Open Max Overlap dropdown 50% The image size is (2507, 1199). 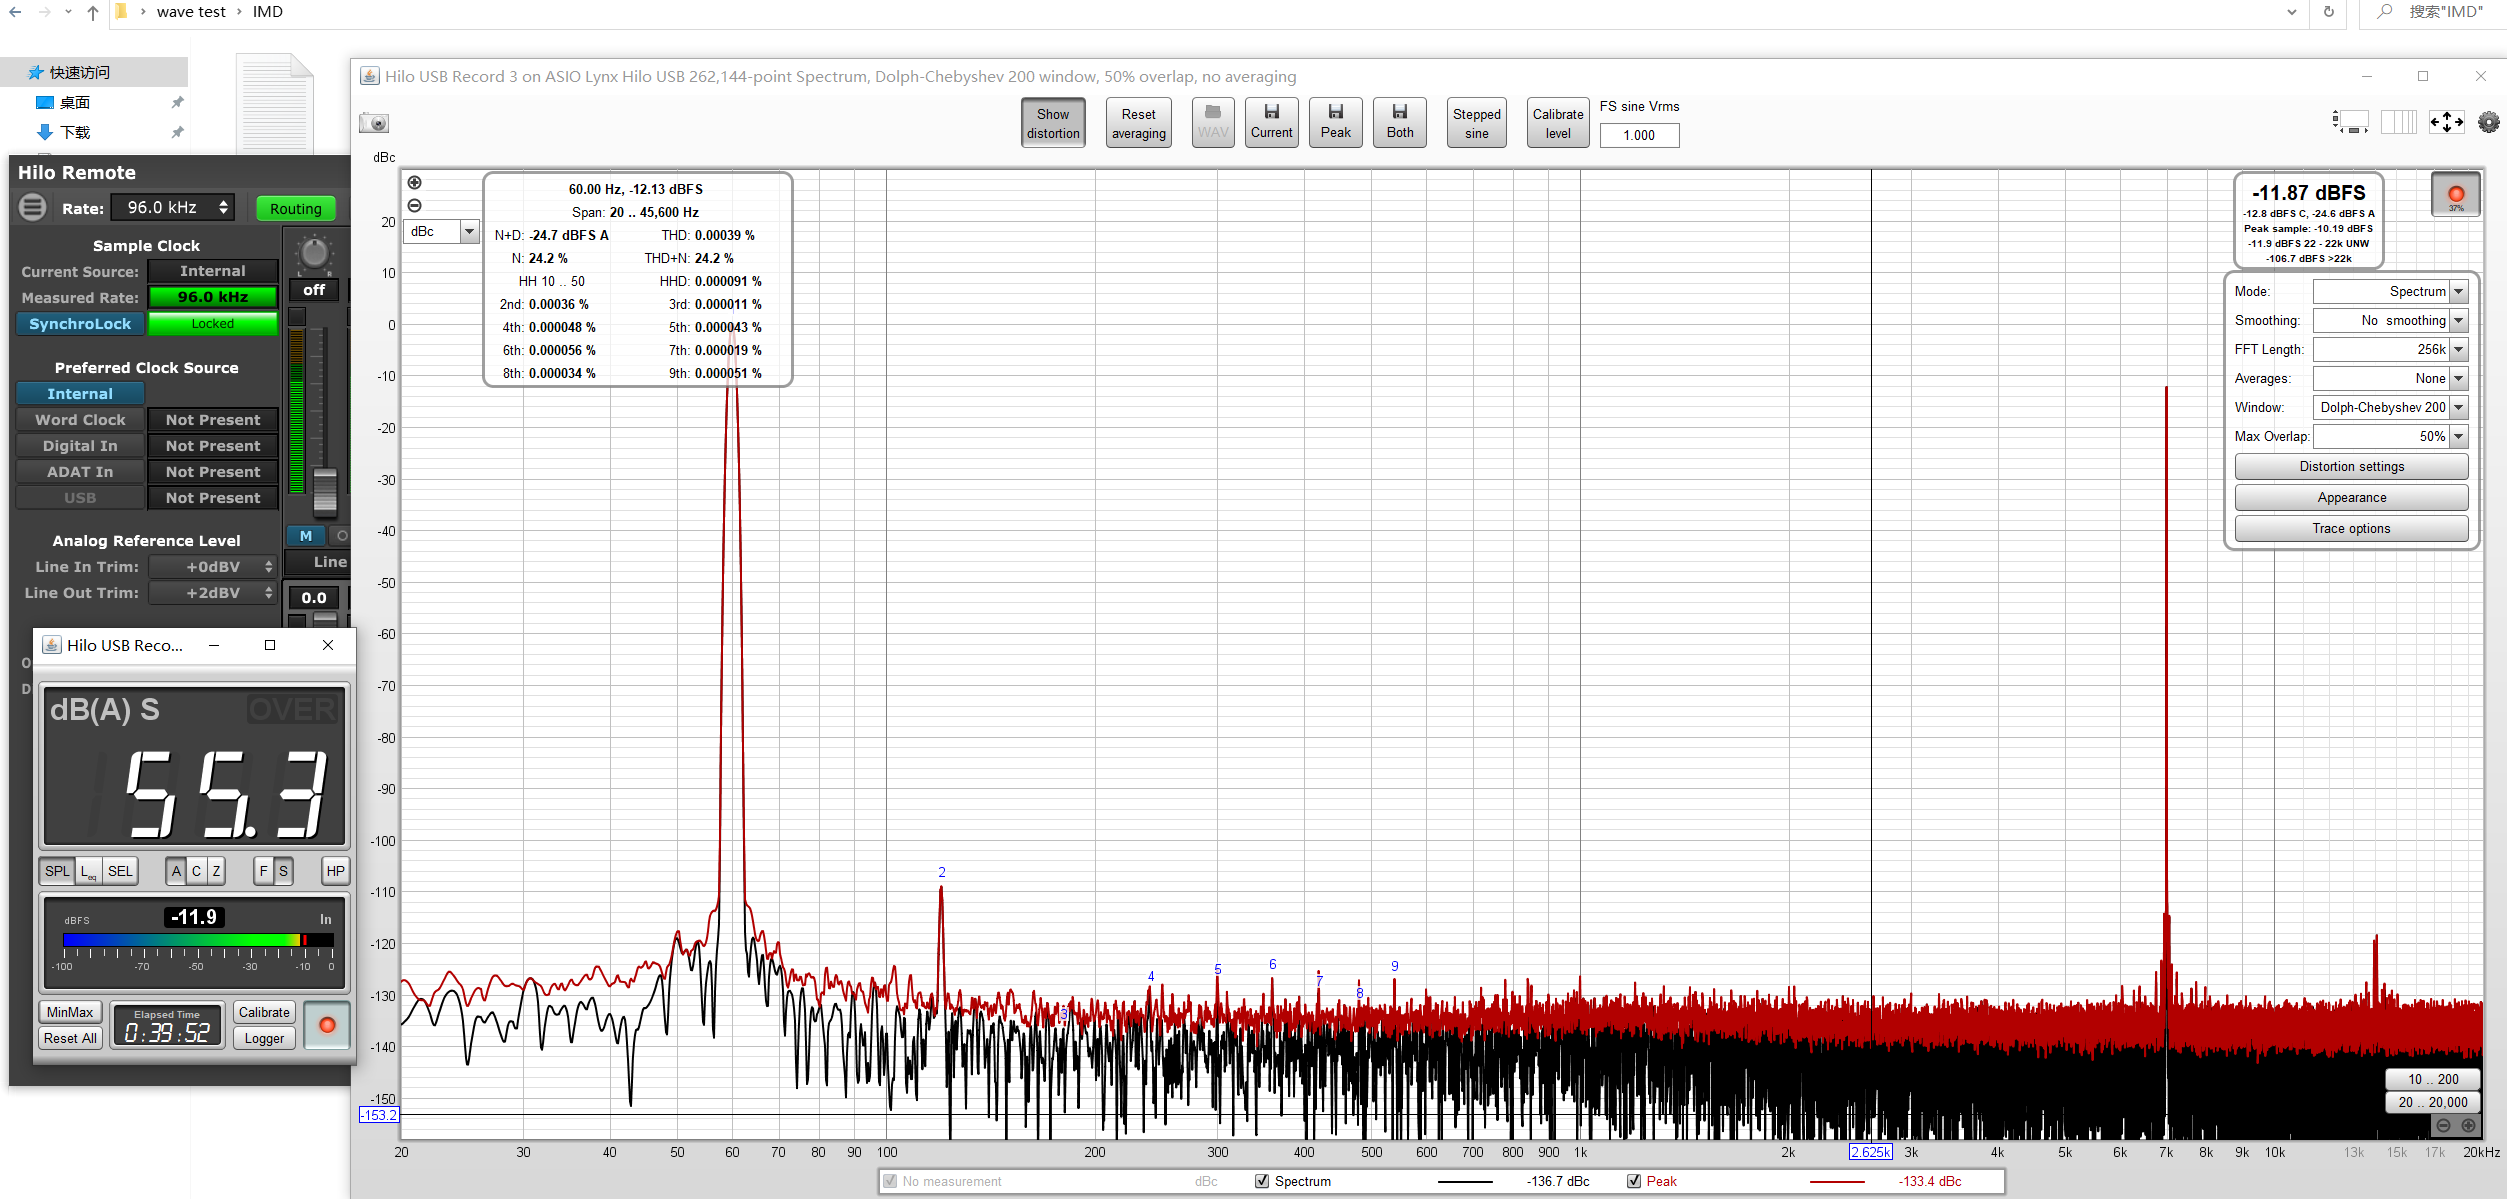point(2390,436)
